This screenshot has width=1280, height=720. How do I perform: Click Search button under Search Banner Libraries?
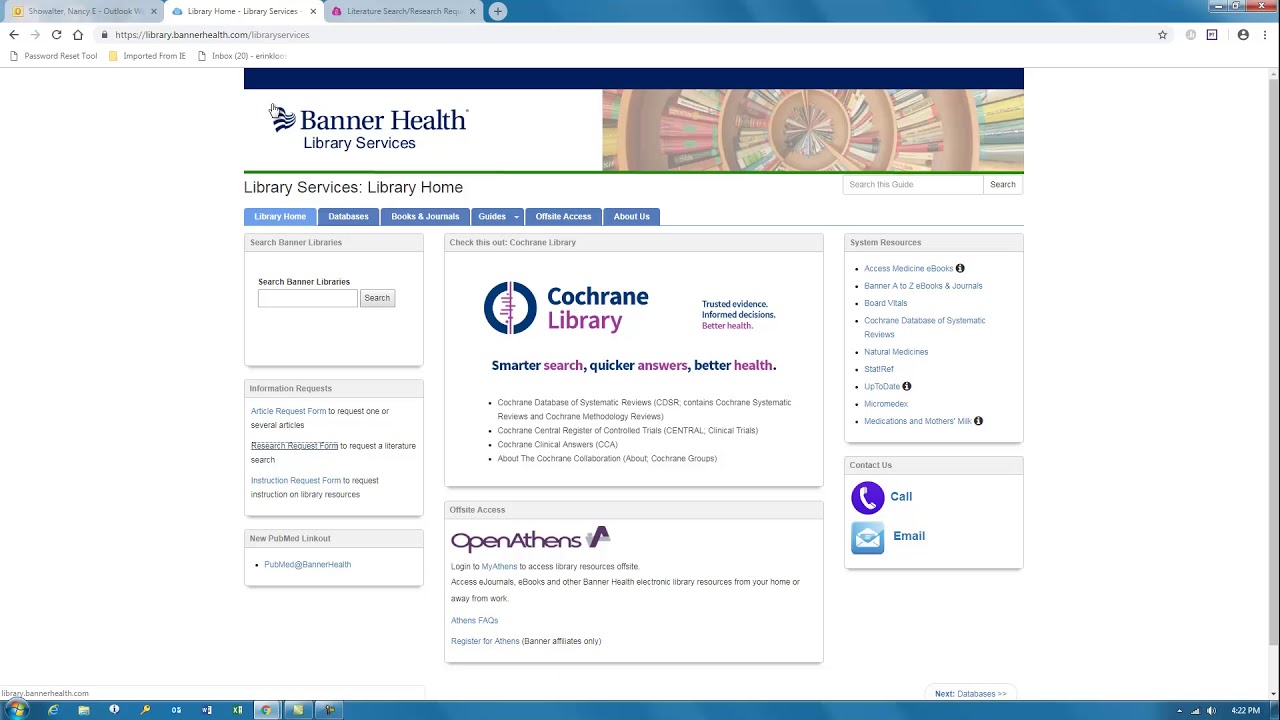(x=377, y=298)
